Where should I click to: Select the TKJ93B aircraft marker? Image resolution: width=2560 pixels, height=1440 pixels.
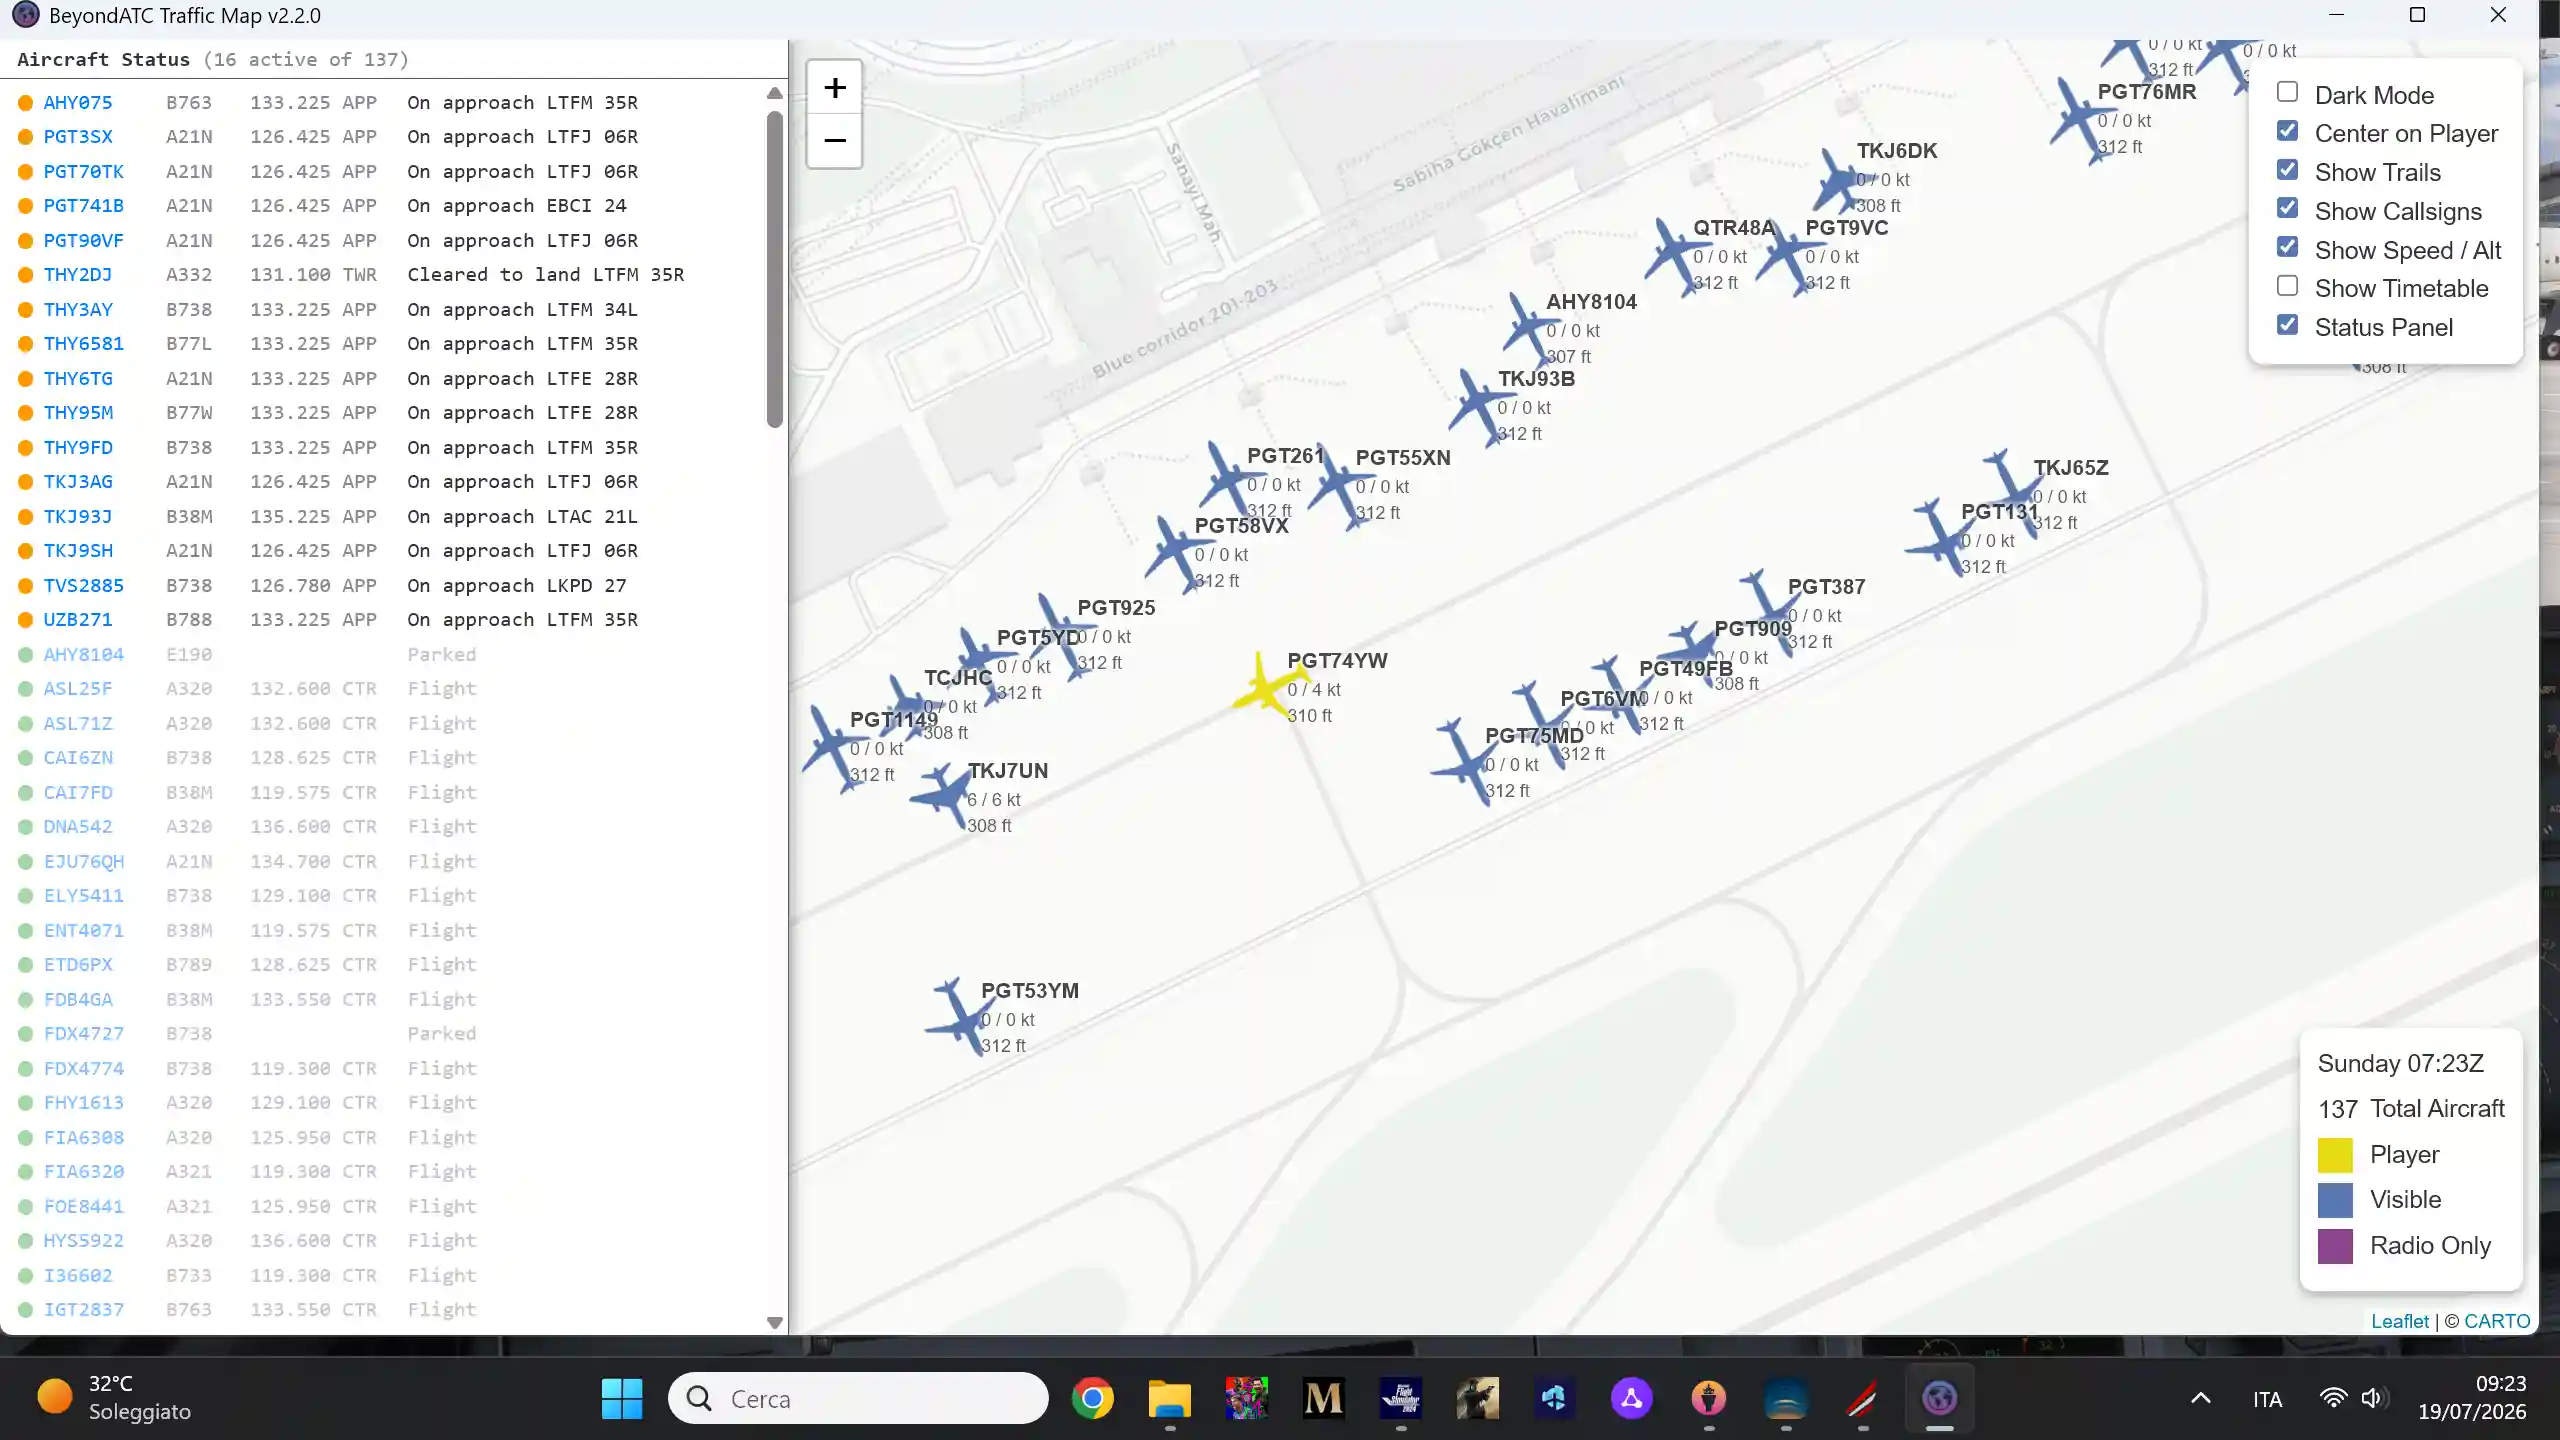[1480, 407]
